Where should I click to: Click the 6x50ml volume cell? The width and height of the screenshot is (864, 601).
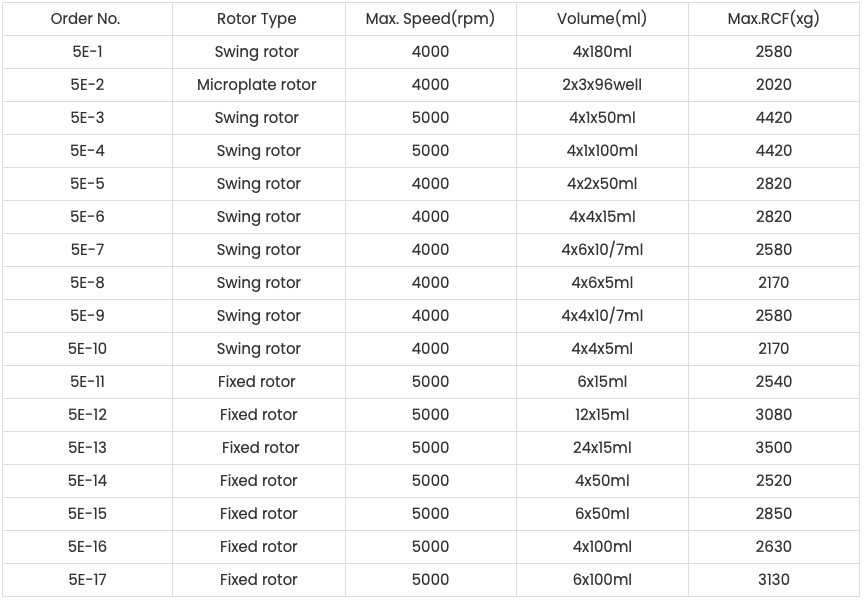(x=602, y=514)
